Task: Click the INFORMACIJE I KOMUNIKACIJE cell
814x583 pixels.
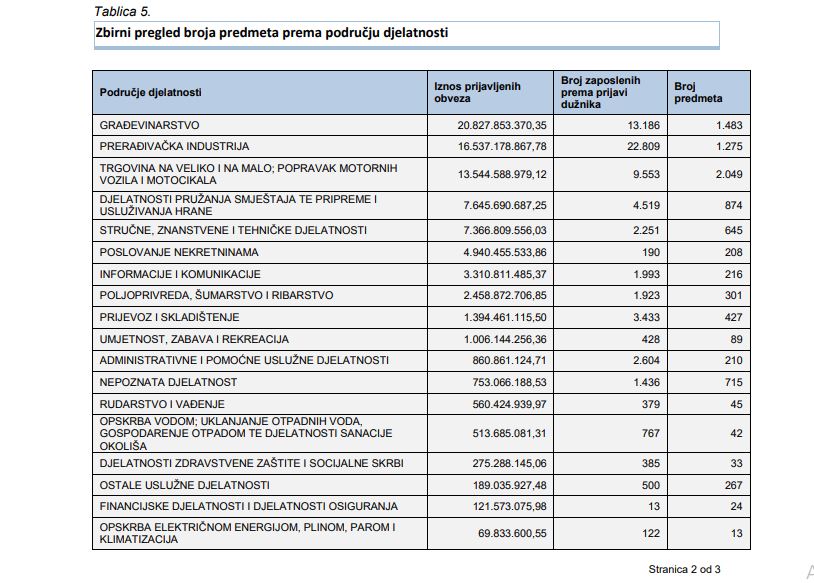Action: point(180,273)
